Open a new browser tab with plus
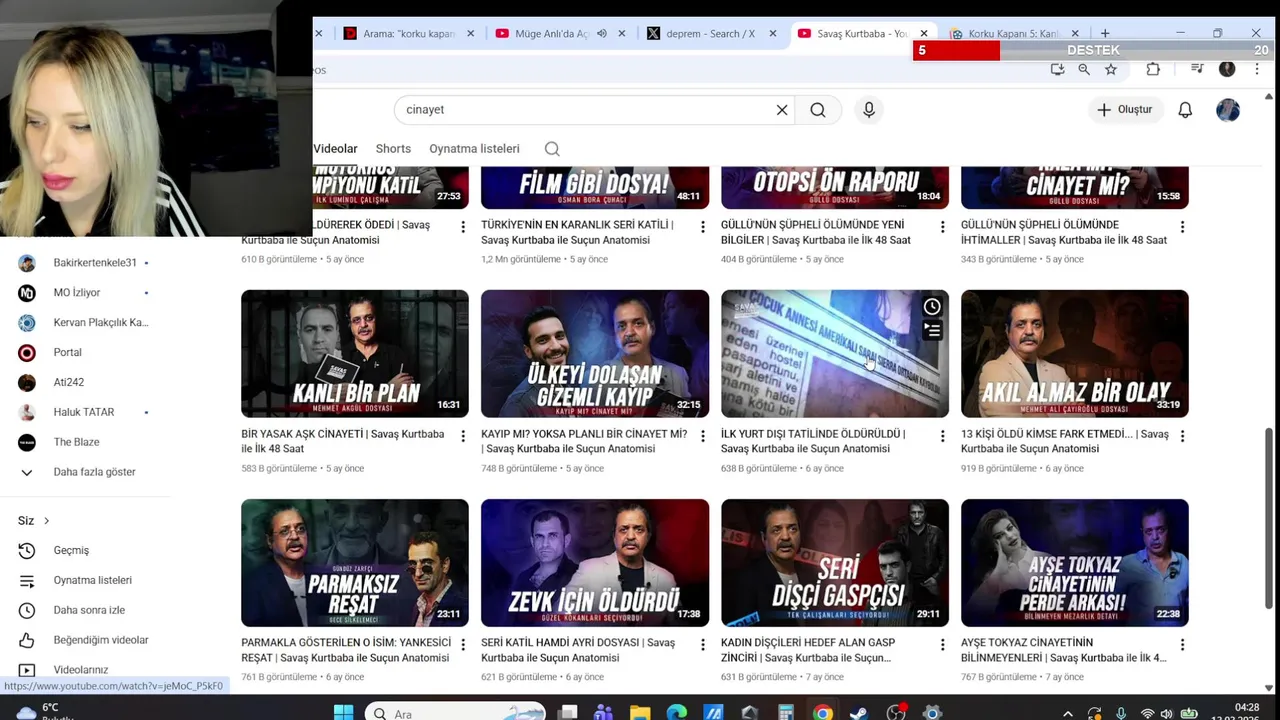The height and width of the screenshot is (720, 1280). coord(1105,34)
